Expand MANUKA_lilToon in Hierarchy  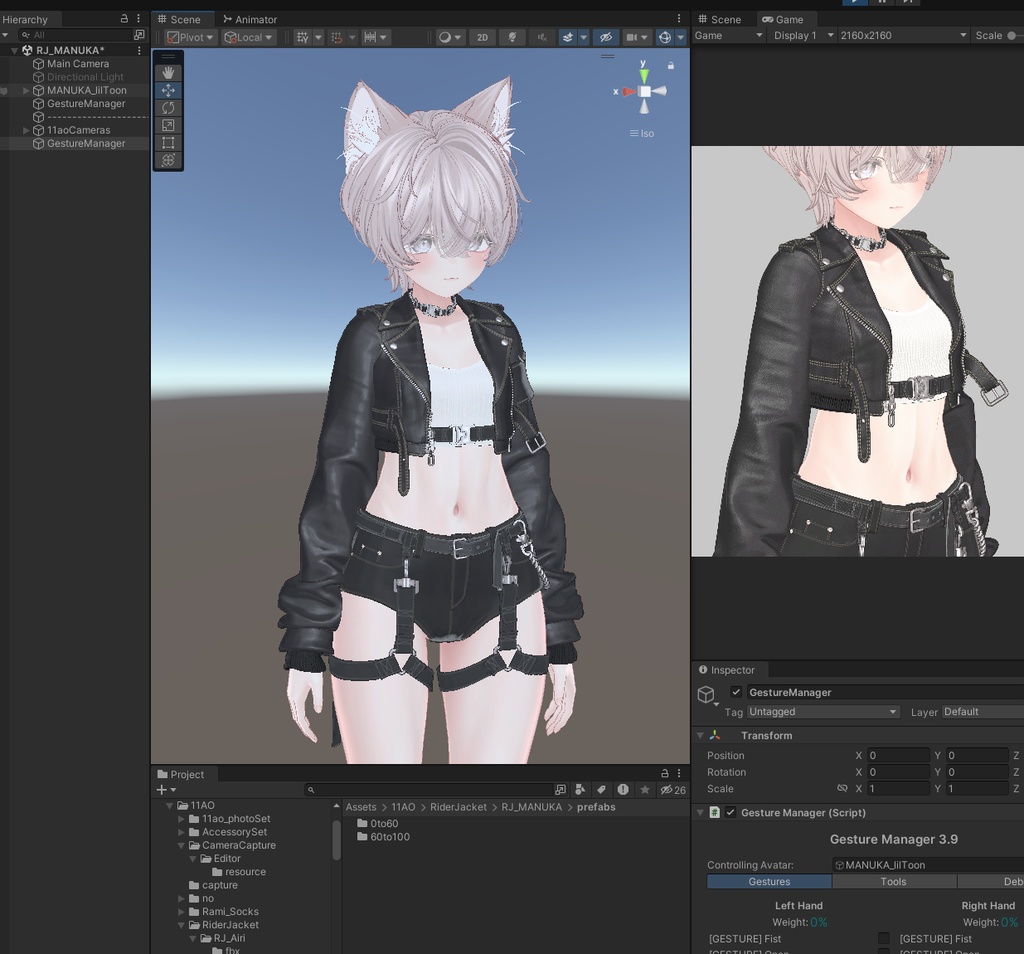pyautogui.click(x=26, y=90)
